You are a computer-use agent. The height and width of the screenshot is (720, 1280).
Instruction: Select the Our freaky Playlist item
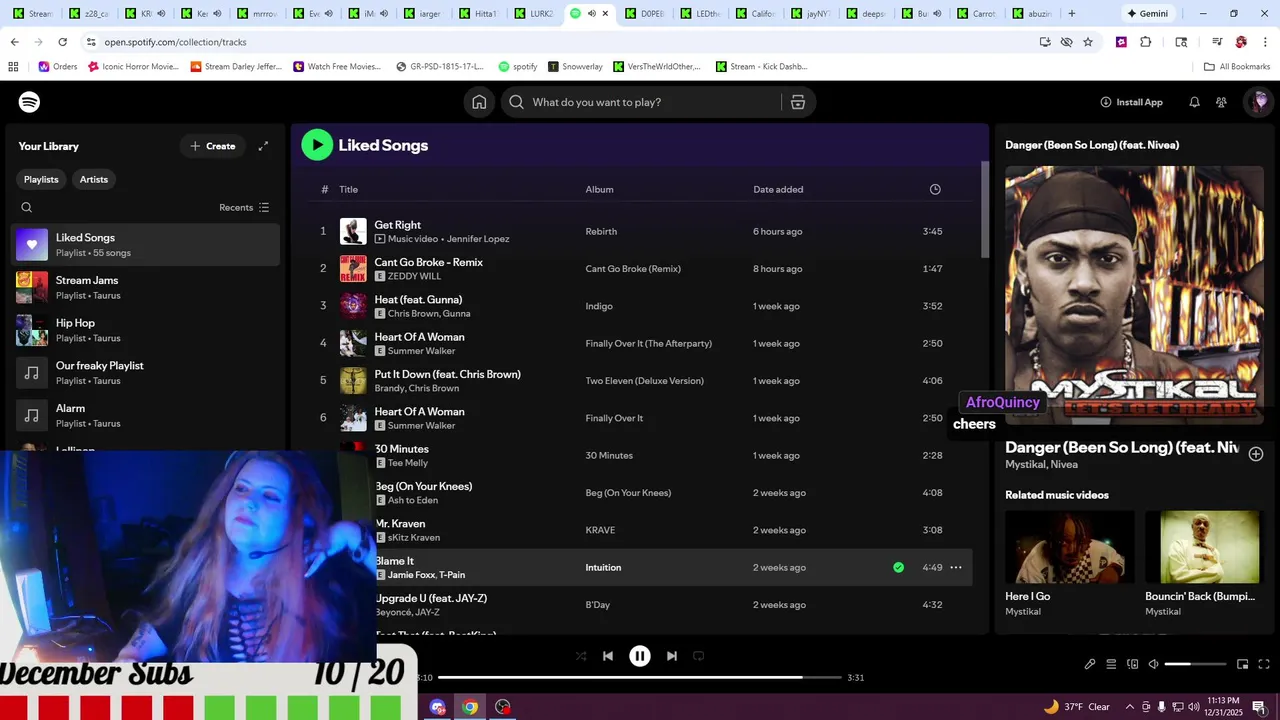[146, 373]
